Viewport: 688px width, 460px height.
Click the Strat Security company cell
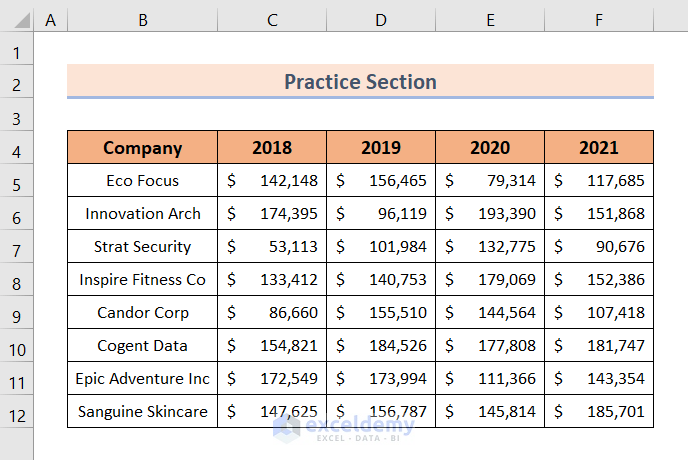pyautogui.click(x=142, y=247)
